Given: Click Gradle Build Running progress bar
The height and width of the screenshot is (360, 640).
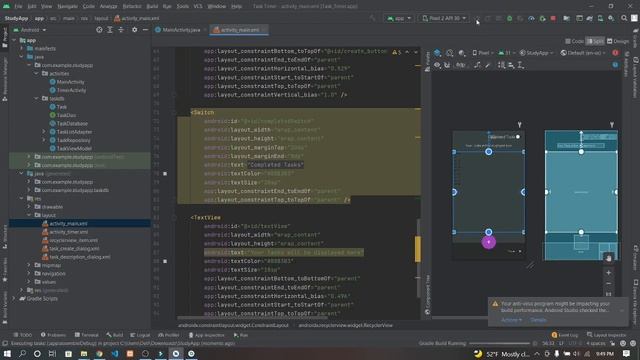Looking at the screenshot, I should [x=499, y=343].
